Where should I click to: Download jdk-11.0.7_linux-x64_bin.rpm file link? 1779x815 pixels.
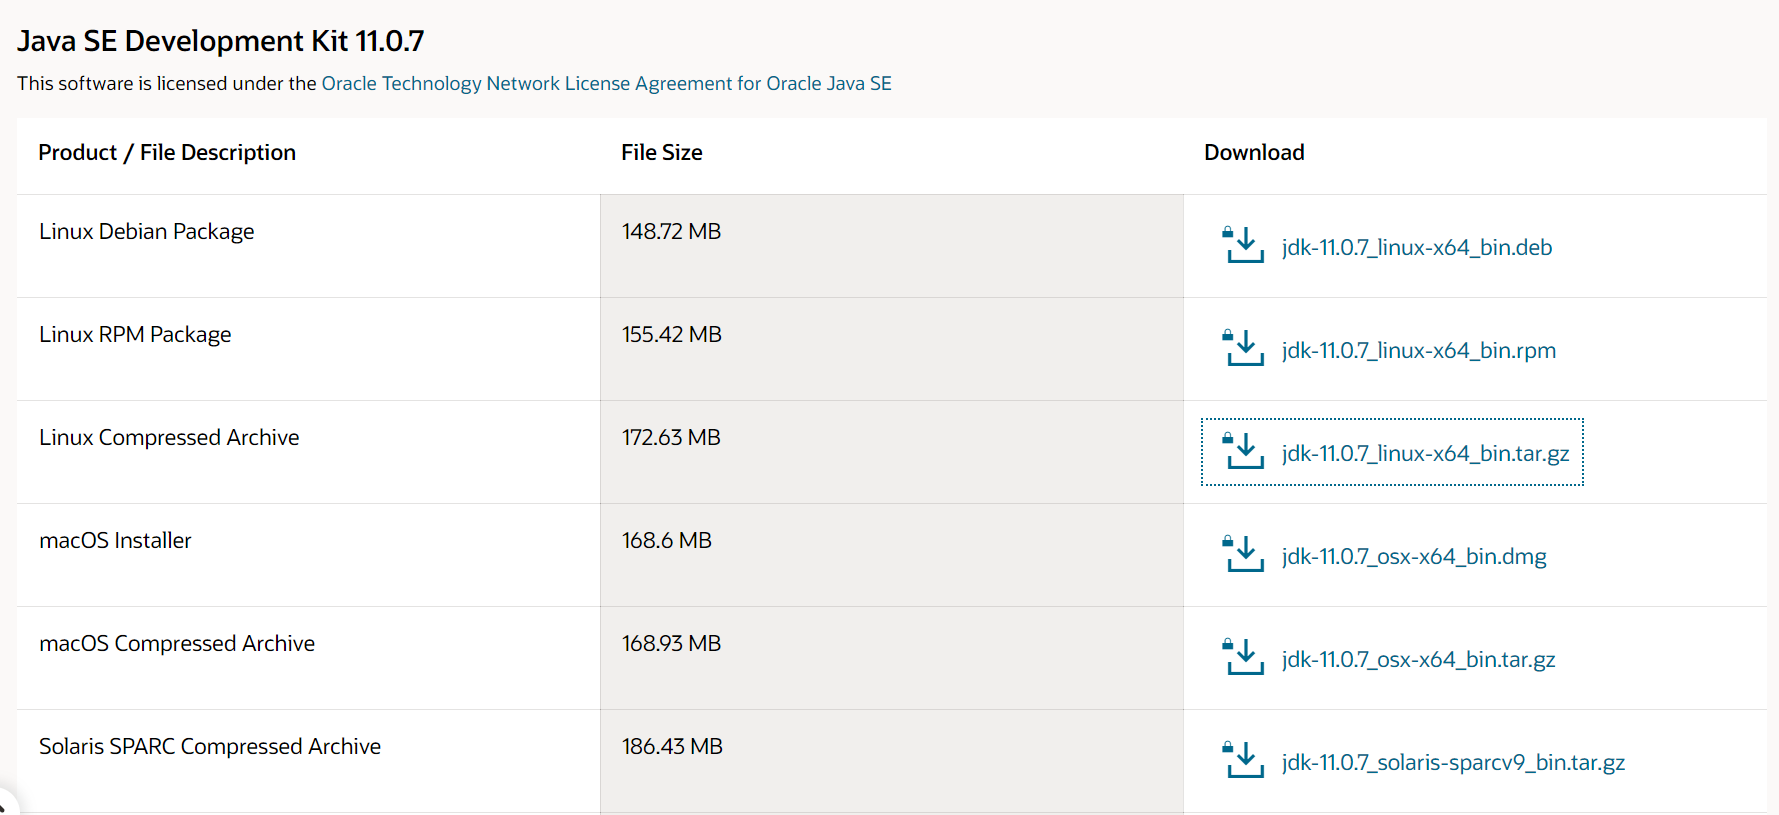click(x=1419, y=350)
